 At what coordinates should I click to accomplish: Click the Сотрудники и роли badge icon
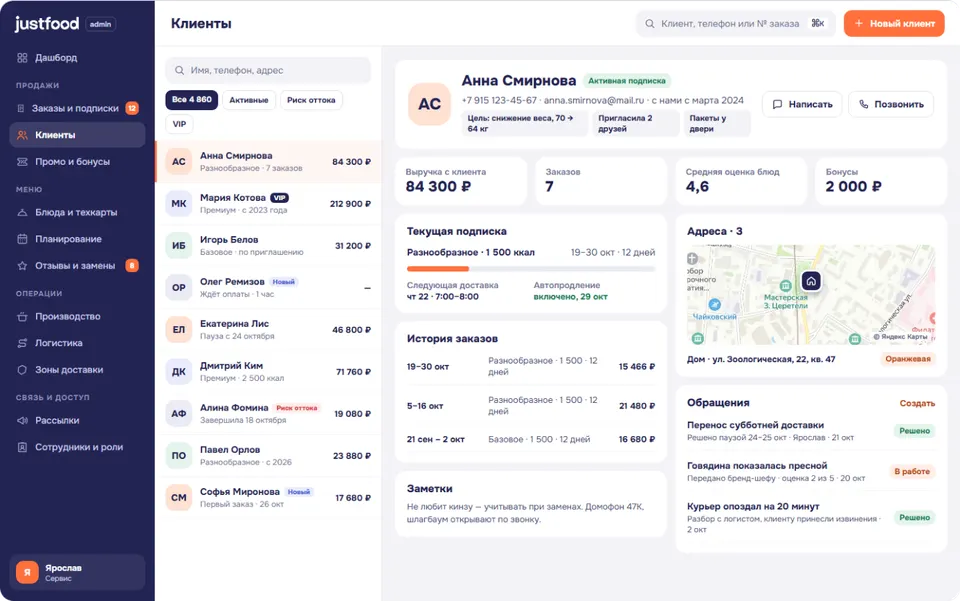(22, 447)
